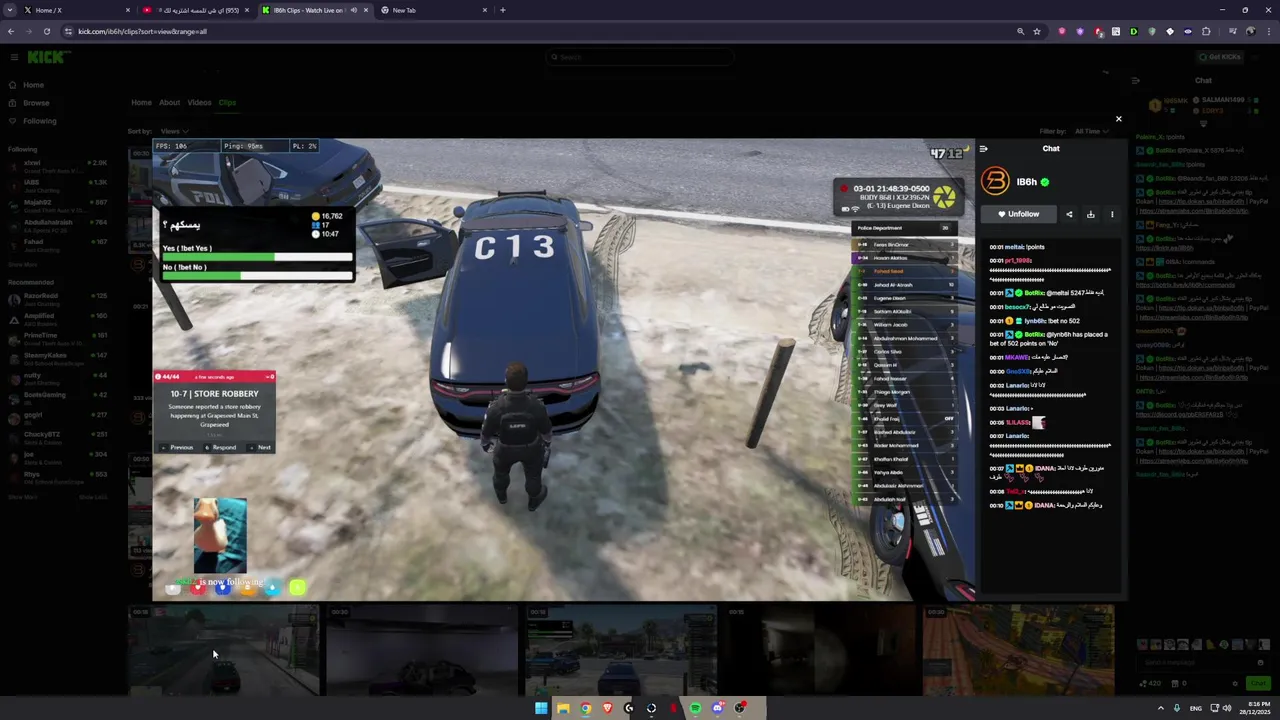Screen dimensions: 1280x720
Task: Close the clip viewer overlay
Action: [x=1118, y=119]
